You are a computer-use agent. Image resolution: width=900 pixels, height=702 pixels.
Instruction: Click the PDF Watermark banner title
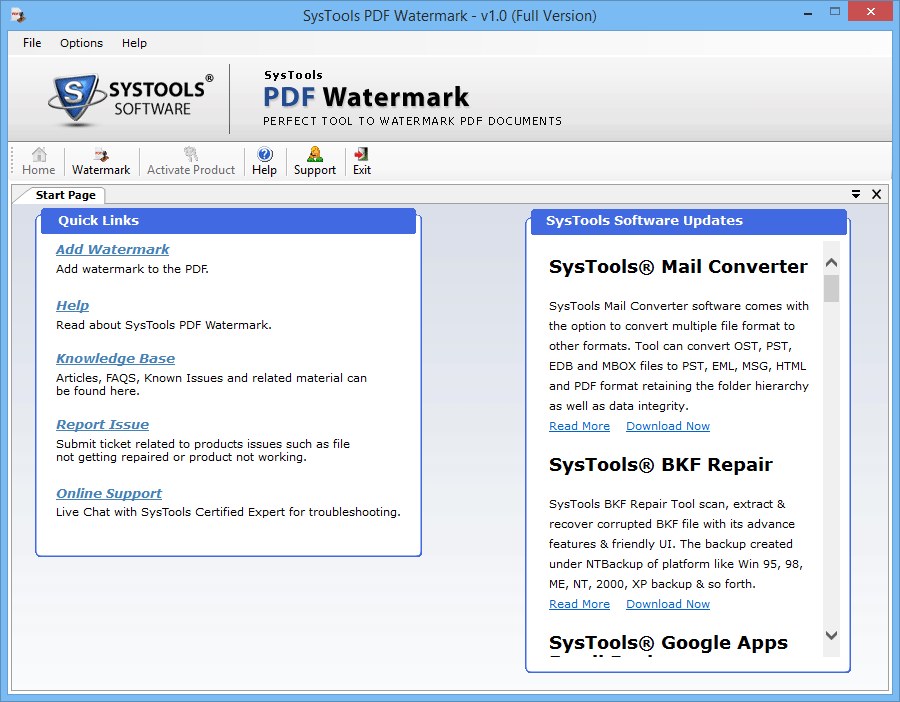[366, 97]
